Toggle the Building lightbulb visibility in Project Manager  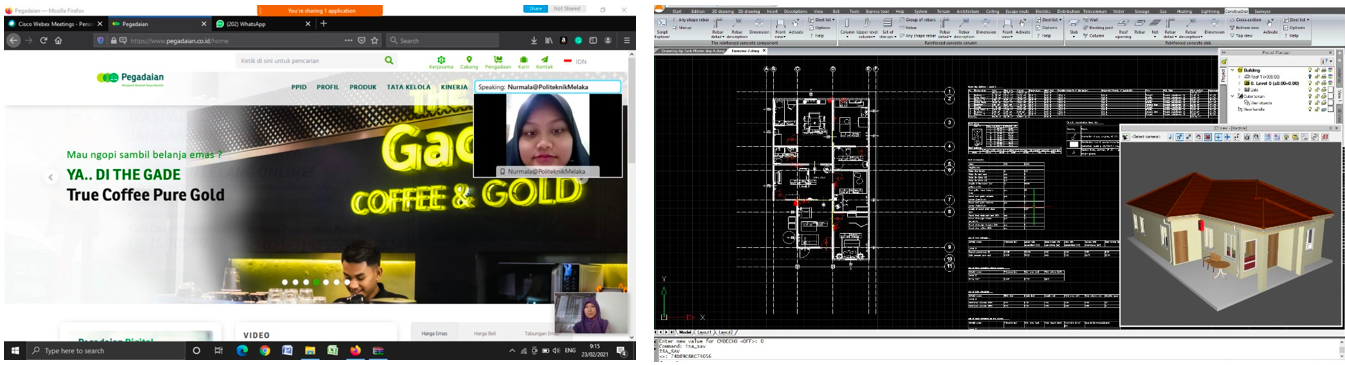point(1310,70)
